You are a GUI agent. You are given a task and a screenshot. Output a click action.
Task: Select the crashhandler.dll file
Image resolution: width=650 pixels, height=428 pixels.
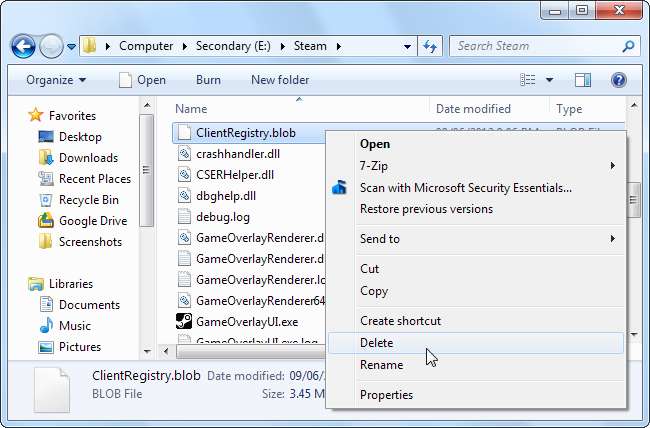(238, 154)
